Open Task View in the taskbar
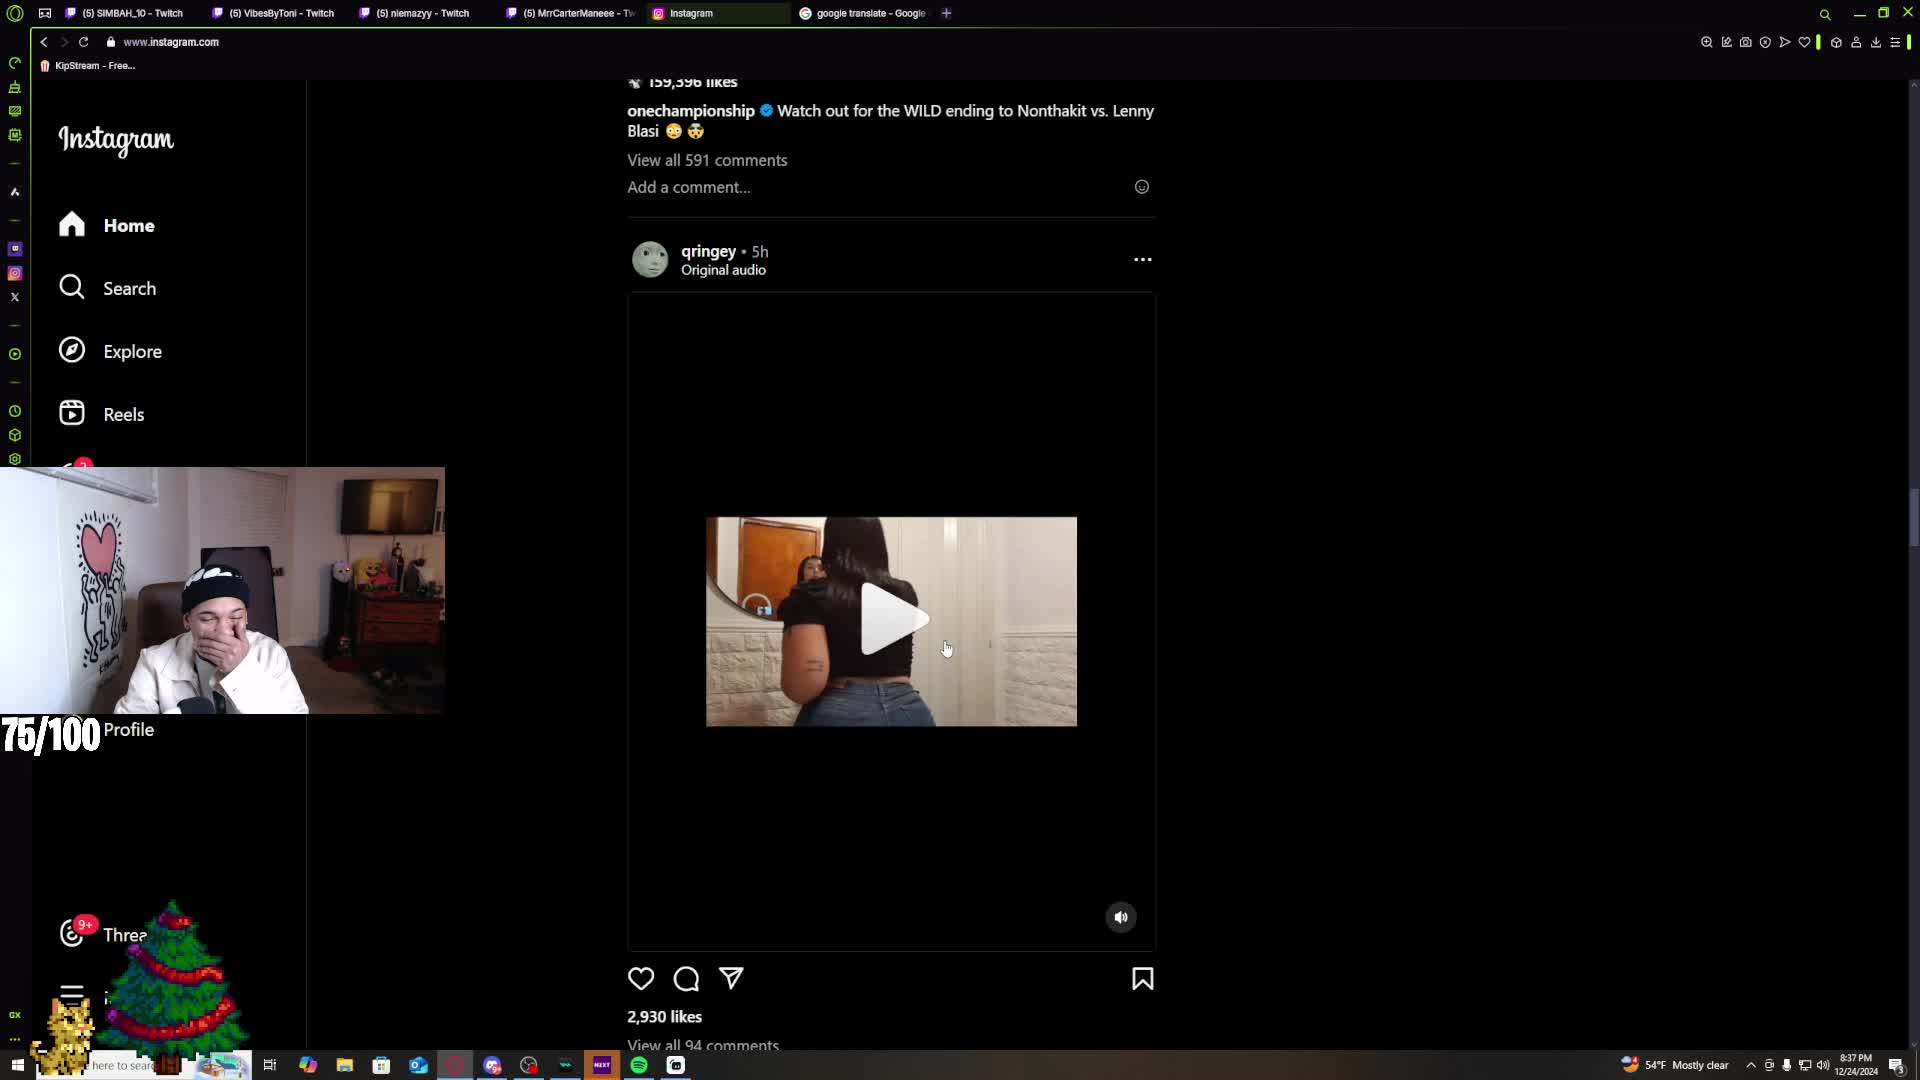1920x1080 pixels. pyautogui.click(x=270, y=1065)
